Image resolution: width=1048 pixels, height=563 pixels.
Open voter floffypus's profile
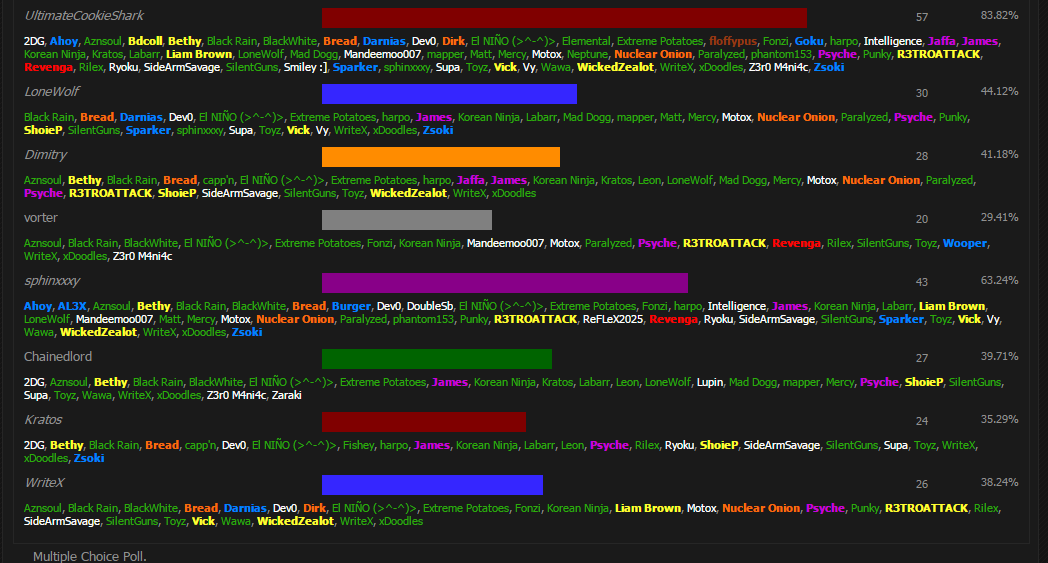[733, 41]
